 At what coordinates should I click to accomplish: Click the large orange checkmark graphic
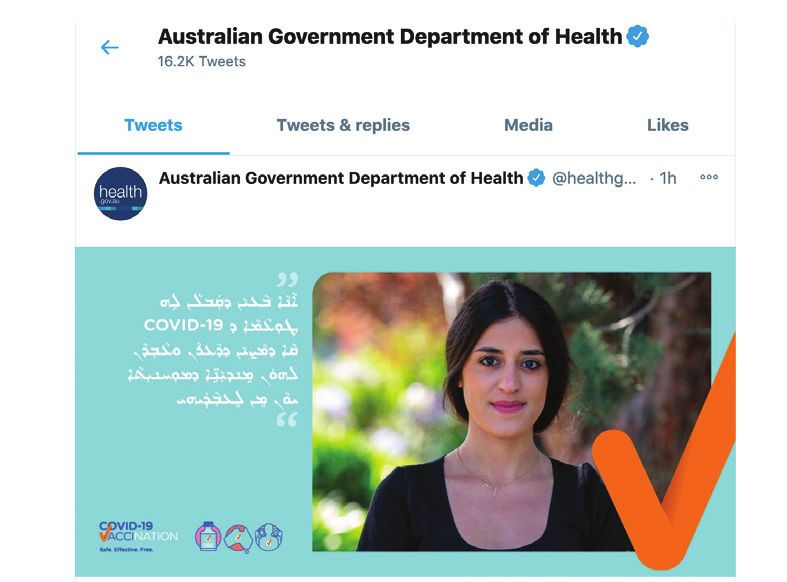pyautogui.click(x=664, y=452)
